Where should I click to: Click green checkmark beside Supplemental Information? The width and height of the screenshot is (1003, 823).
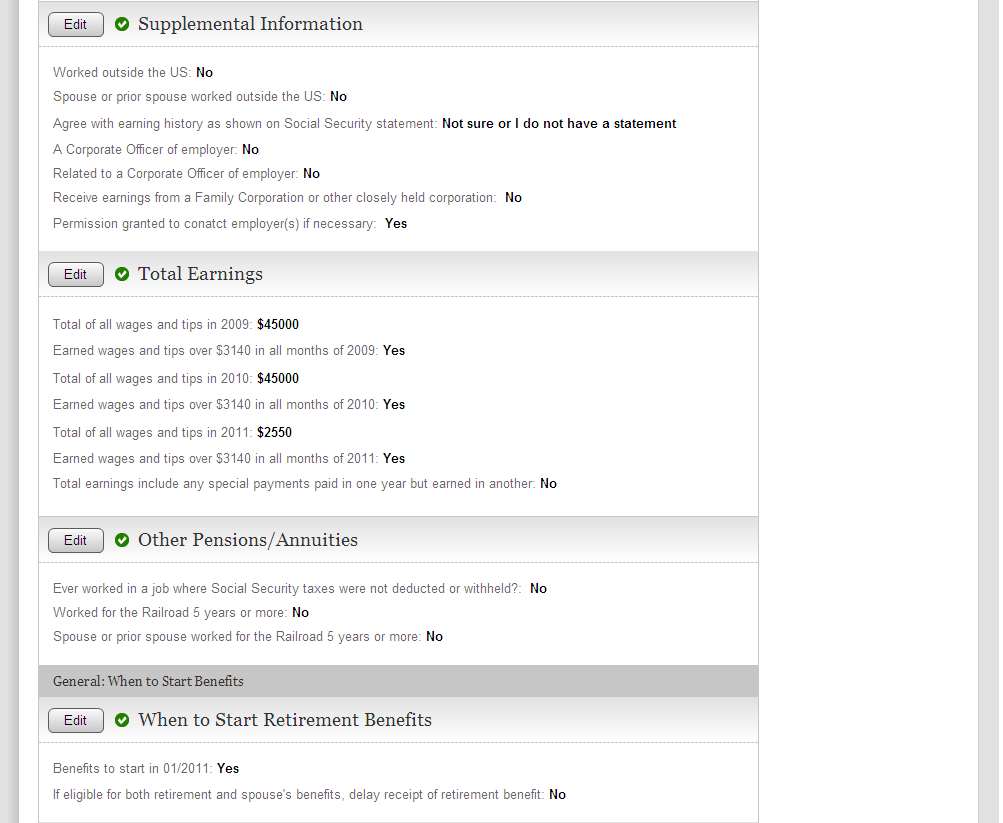[x=122, y=24]
